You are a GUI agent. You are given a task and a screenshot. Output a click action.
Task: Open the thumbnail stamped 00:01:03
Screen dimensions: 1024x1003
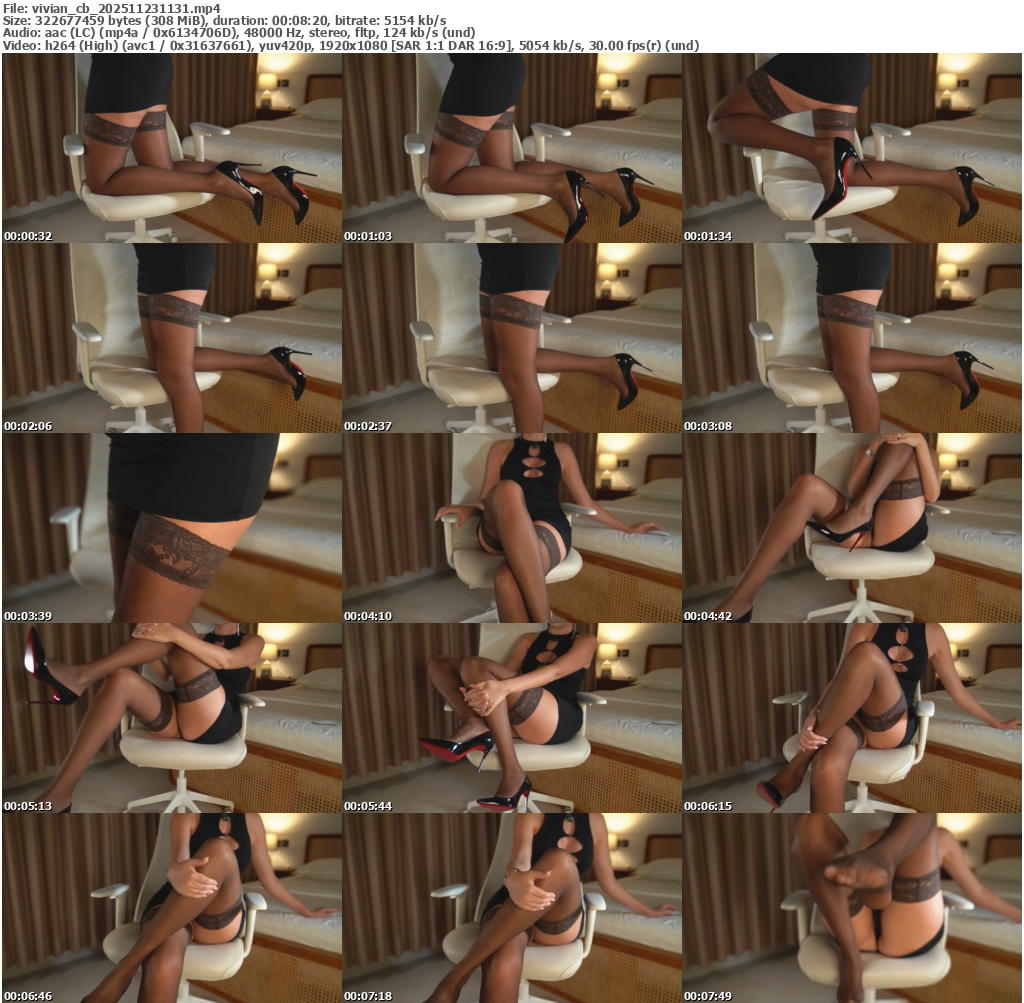click(512, 148)
